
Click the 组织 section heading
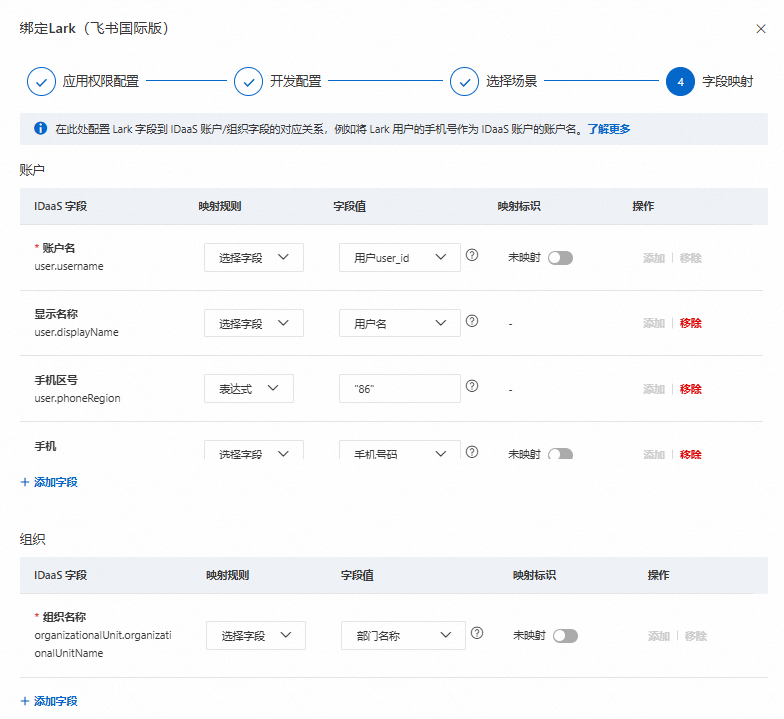point(32,539)
